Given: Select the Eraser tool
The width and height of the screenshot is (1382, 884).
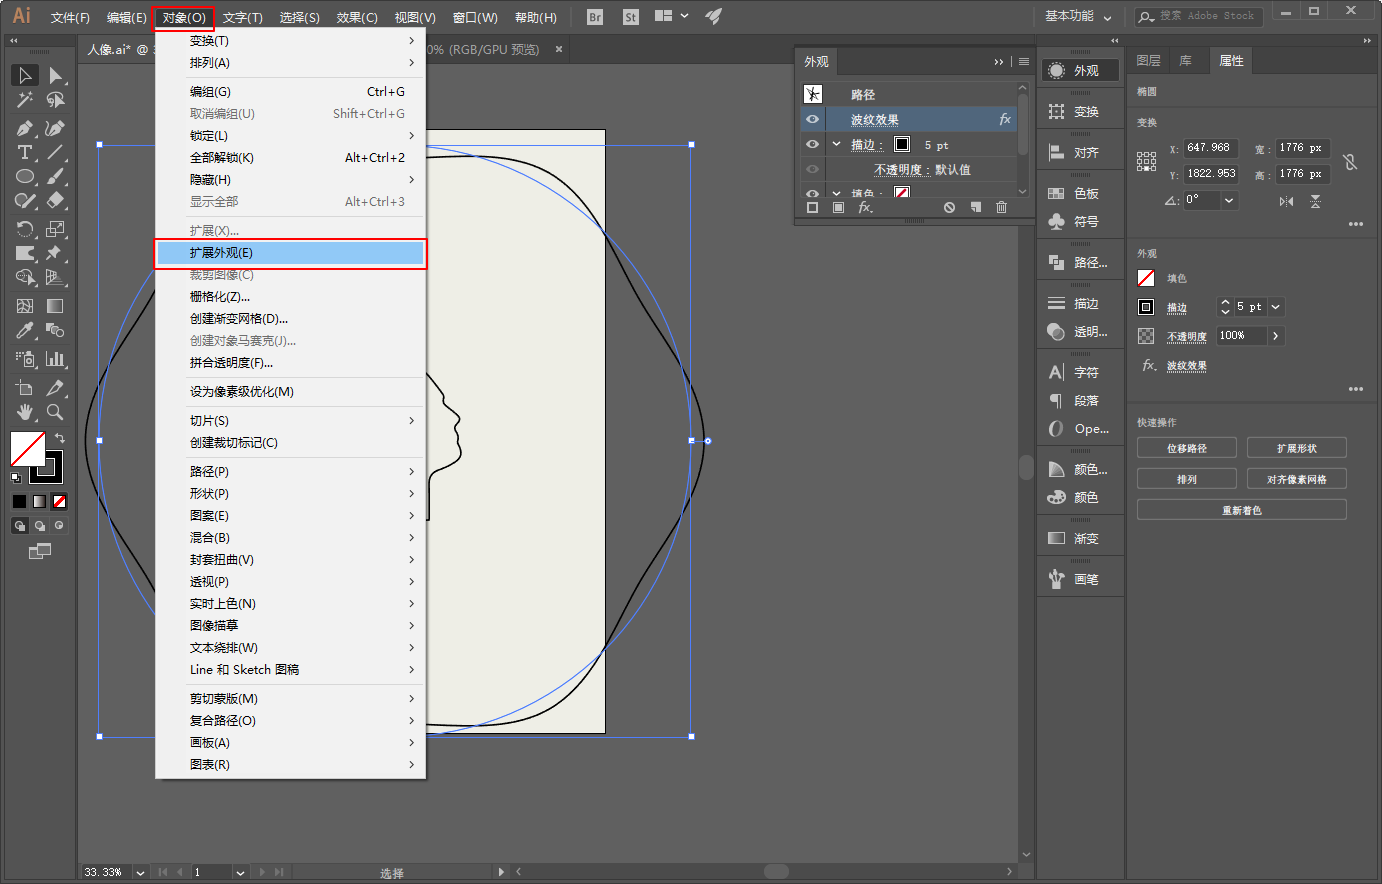Looking at the screenshot, I should pos(56,200).
